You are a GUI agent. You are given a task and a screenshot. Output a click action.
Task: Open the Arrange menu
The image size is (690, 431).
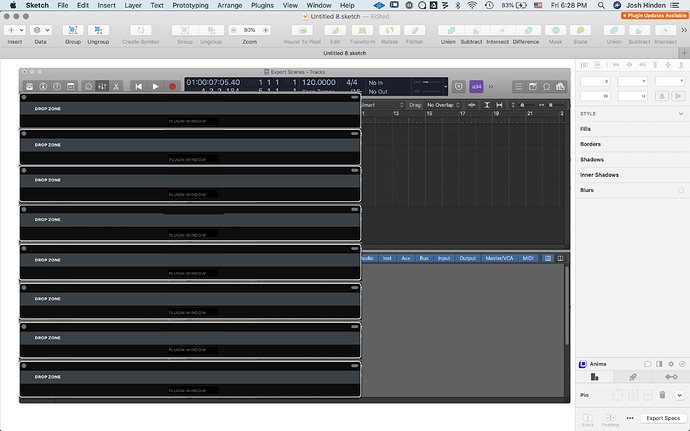(230, 5)
